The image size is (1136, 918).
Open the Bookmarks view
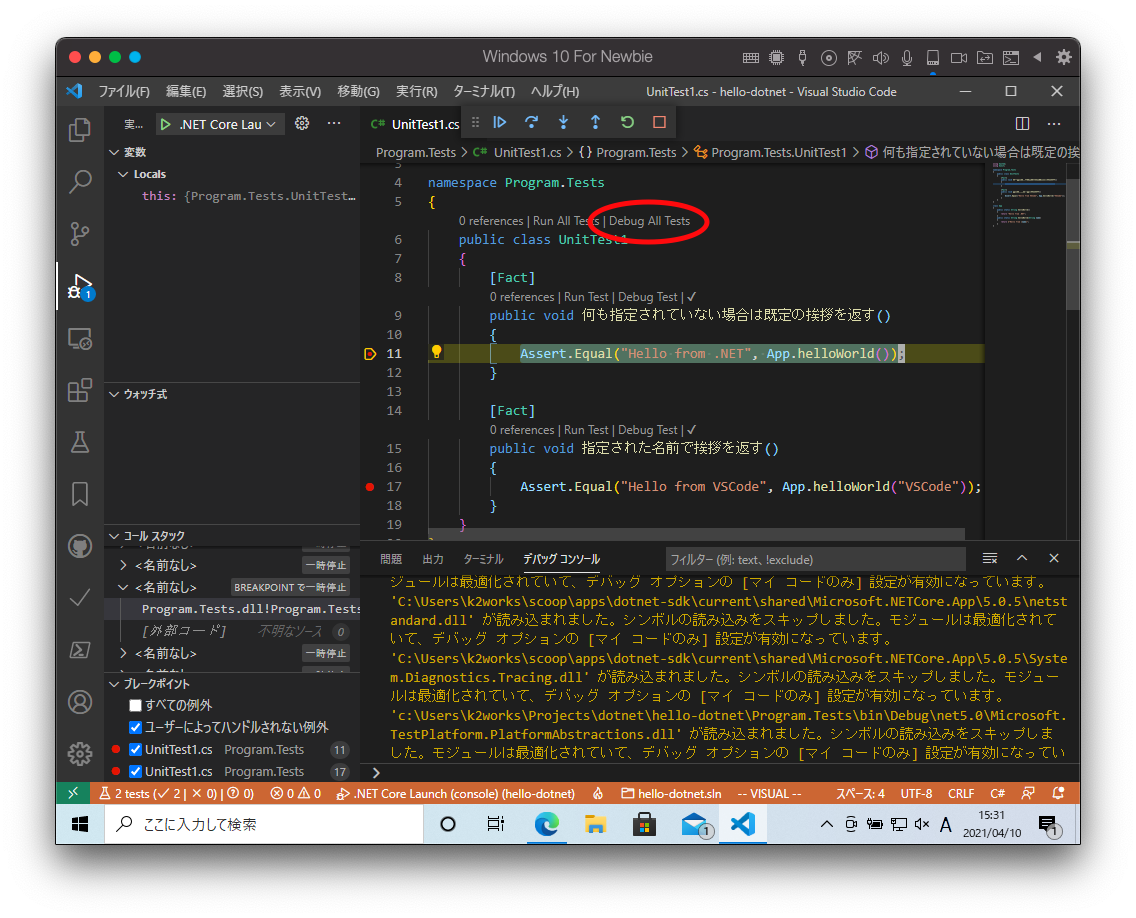tap(80, 494)
